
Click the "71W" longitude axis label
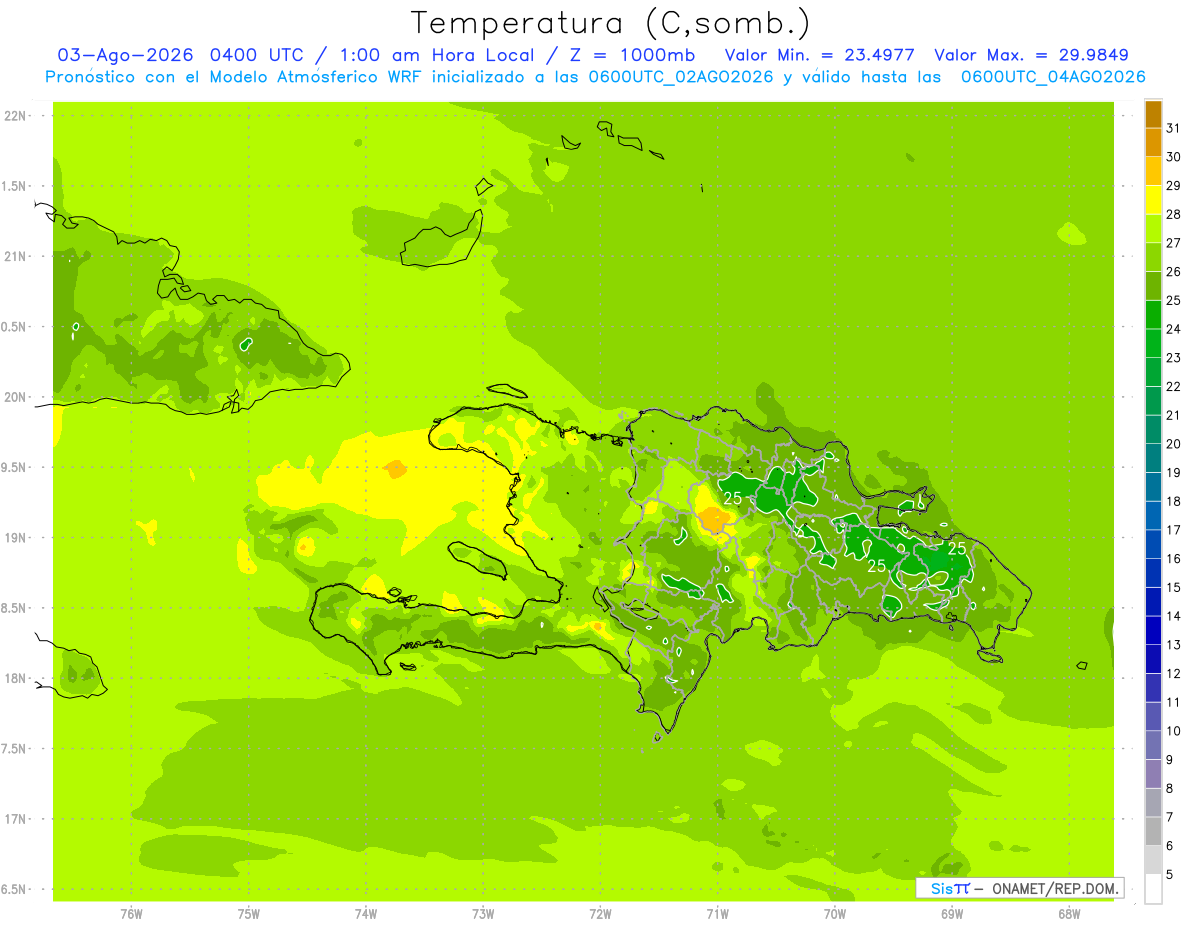click(x=717, y=914)
